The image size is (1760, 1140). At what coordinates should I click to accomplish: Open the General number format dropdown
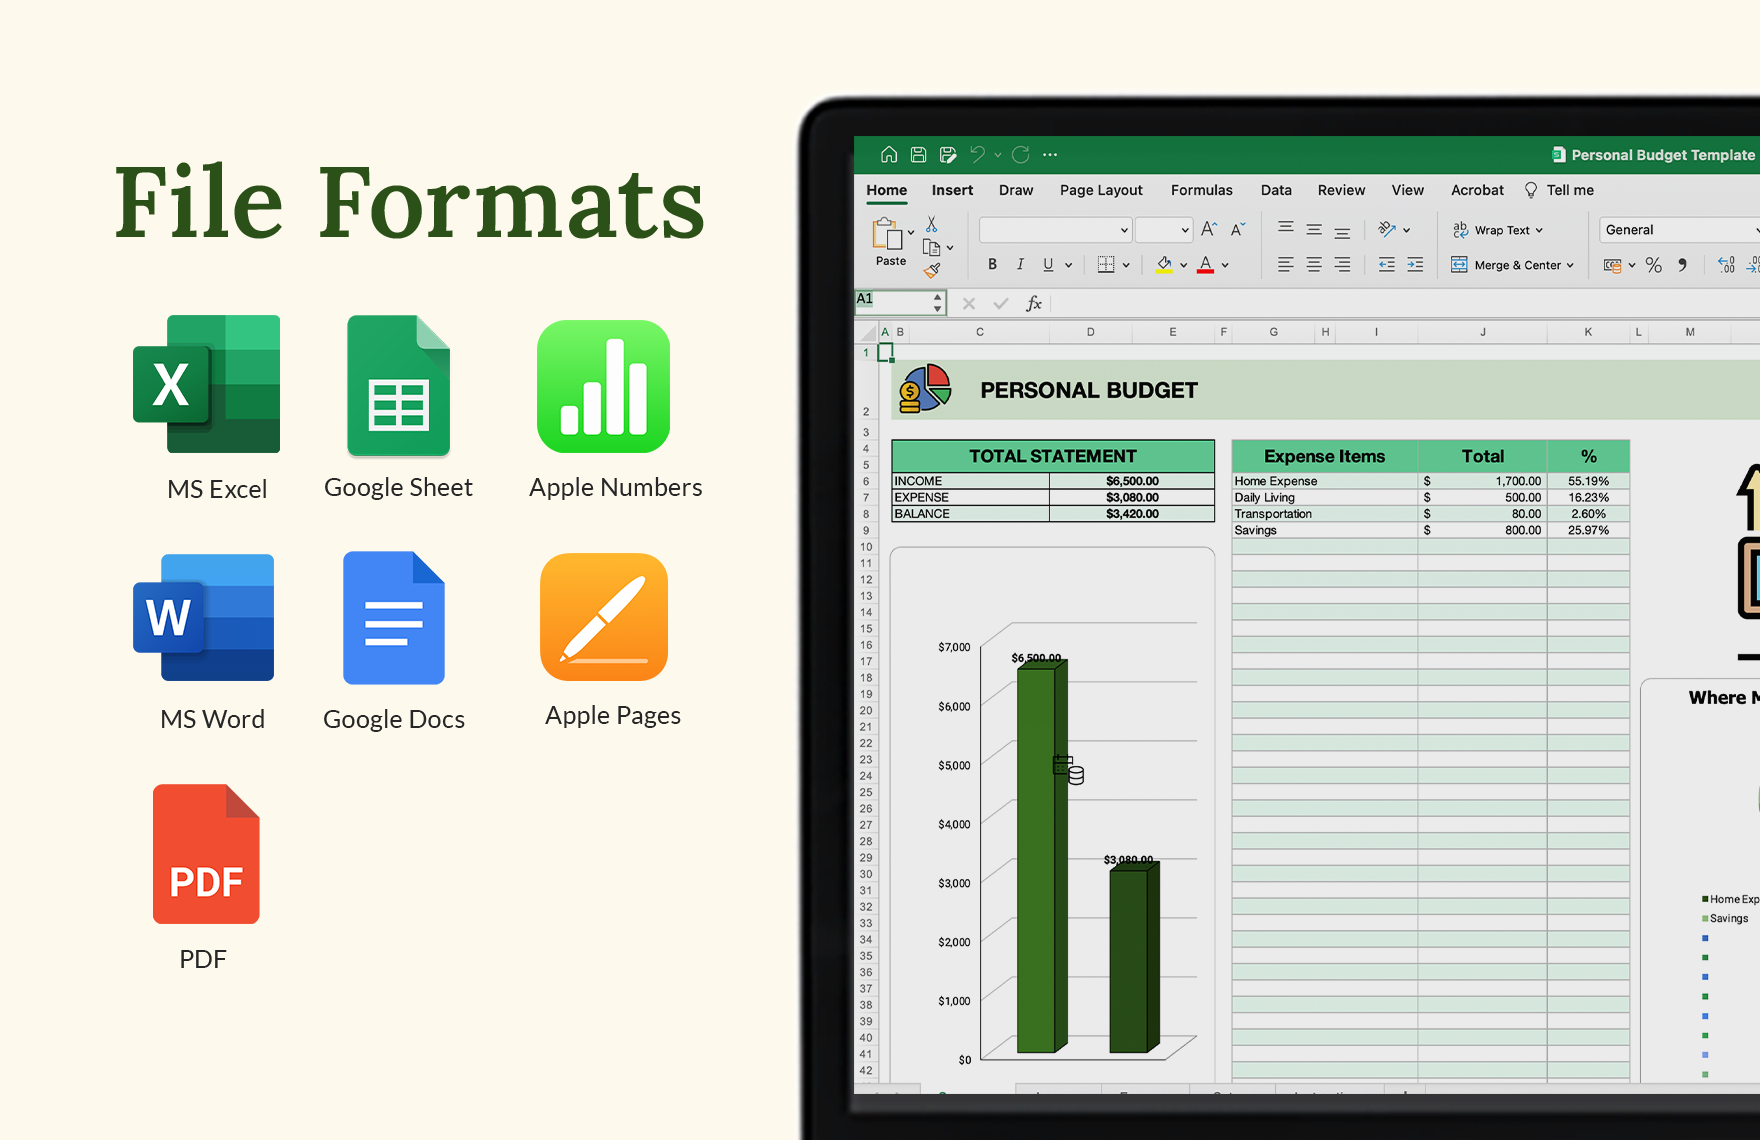pyautogui.click(x=1679, y=230)
